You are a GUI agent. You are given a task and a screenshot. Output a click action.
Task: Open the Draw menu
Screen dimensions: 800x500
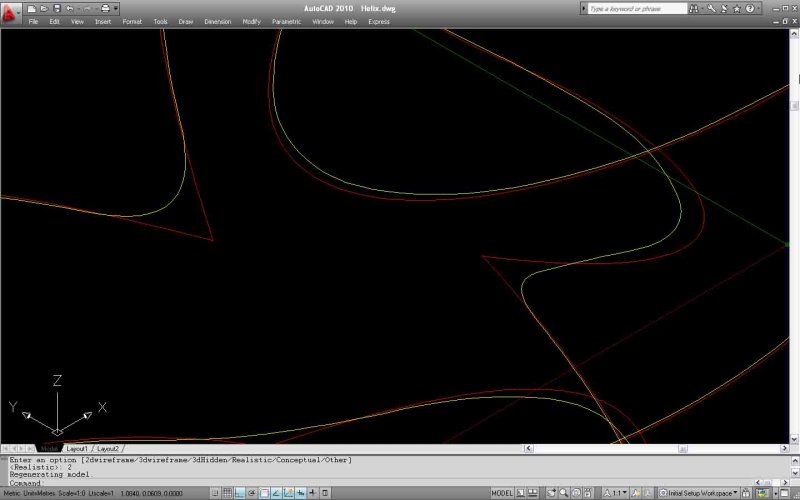point(186,21)
